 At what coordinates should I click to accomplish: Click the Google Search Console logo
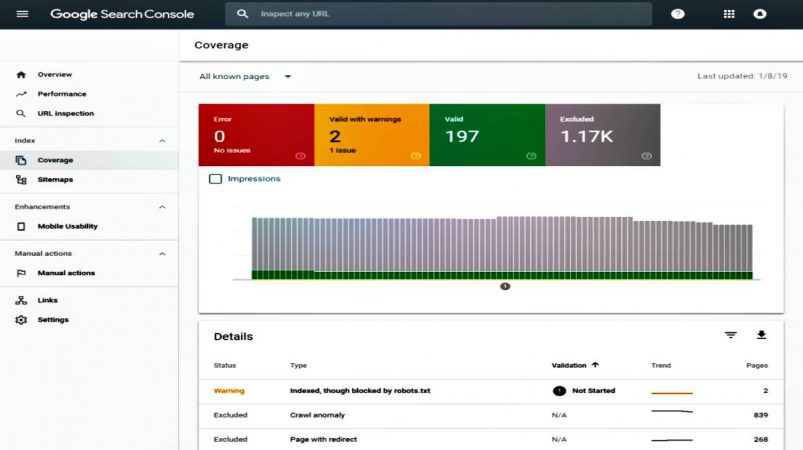122,14
